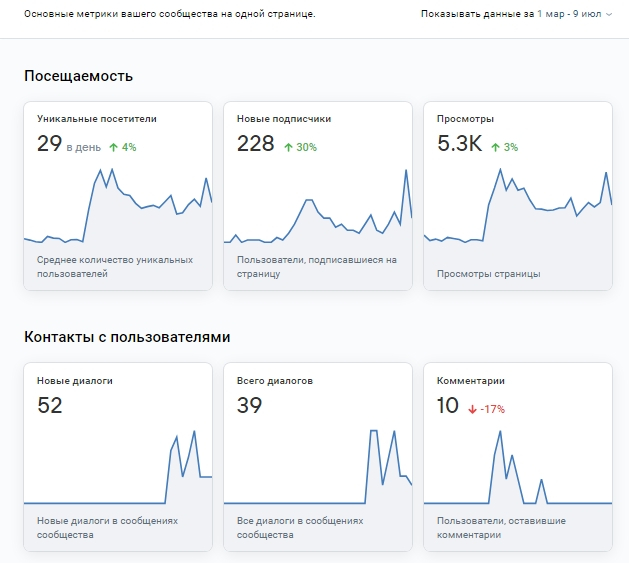The width and height of the screenshot is (629, 563).
Task: Click the 'Контакты с пользователями' section heading
Action: tap(127, 337)
